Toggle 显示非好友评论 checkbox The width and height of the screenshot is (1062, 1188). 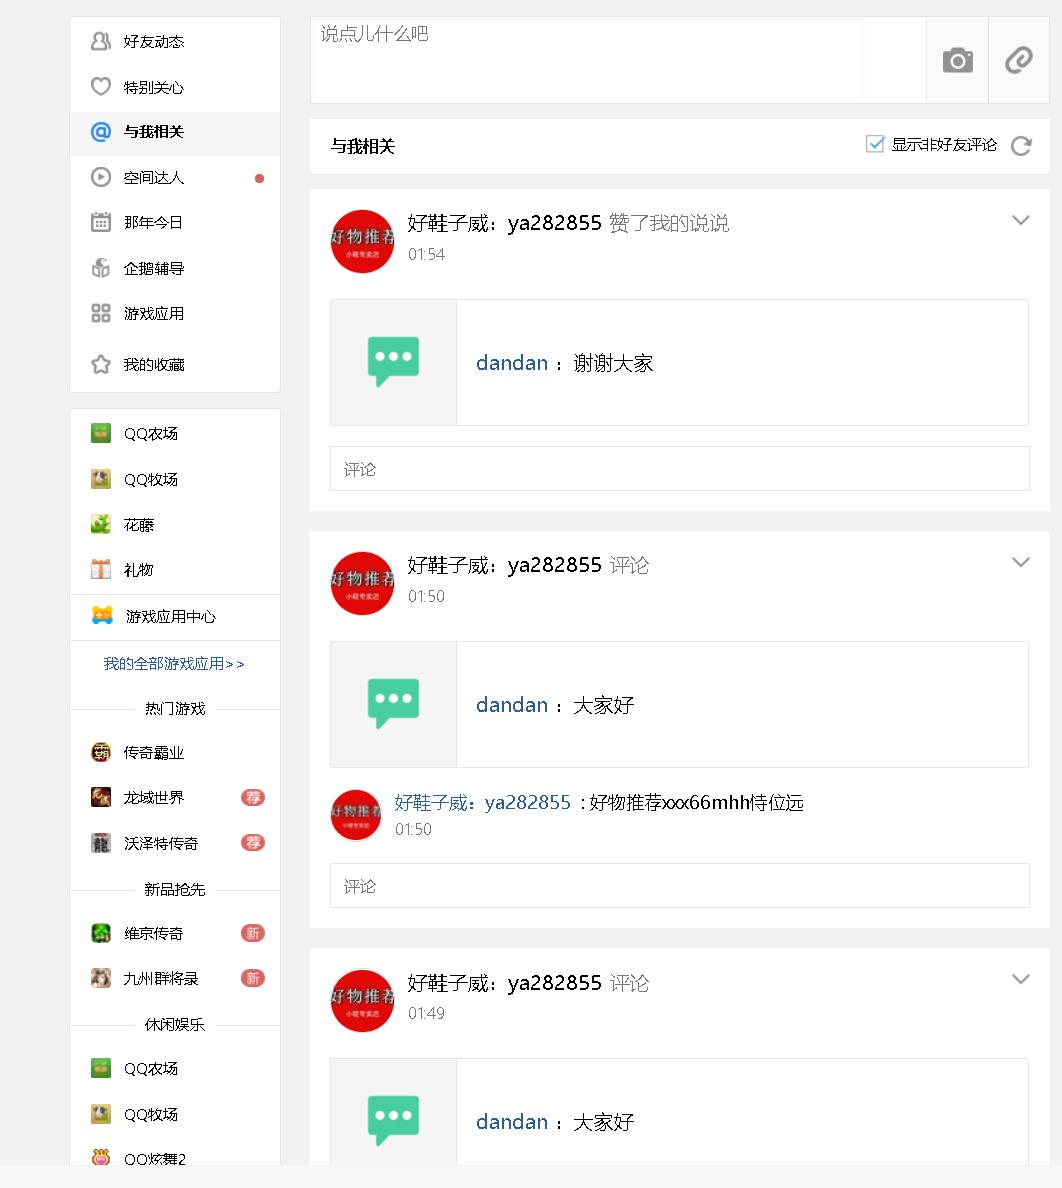click(x=875, y=144)
